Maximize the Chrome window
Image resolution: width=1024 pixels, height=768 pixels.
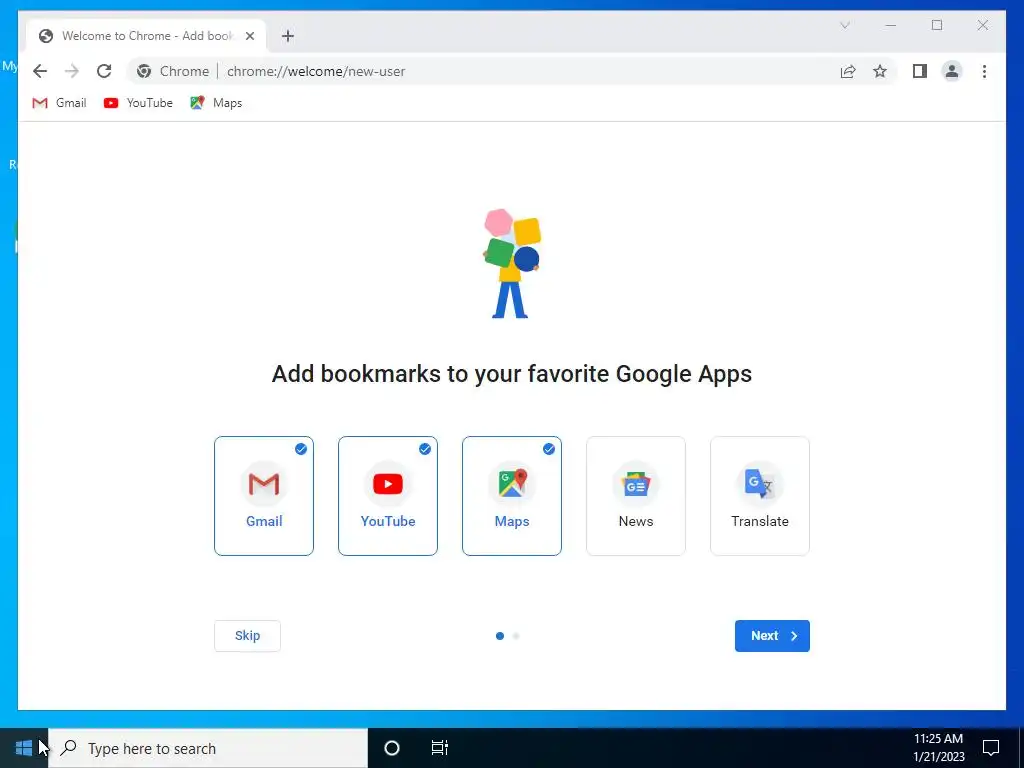click(937, 25)
